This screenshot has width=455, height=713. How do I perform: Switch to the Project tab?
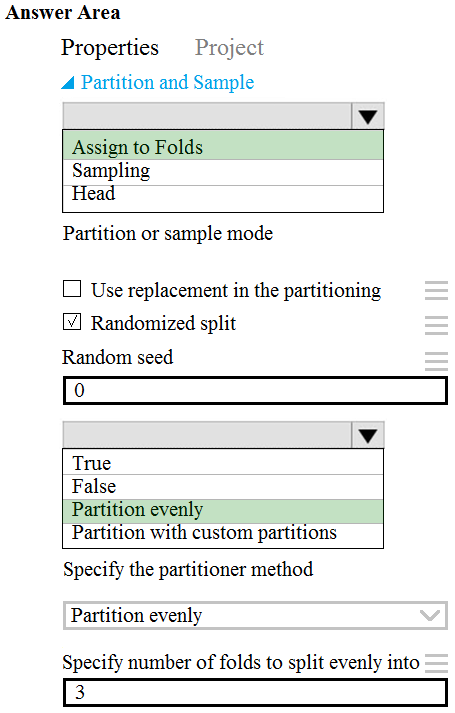tap(229, 48)
